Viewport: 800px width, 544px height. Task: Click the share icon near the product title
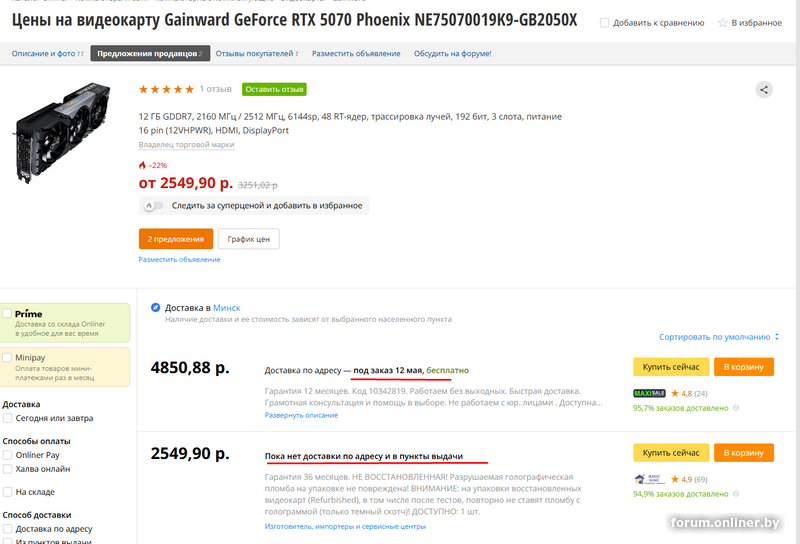pos(764,90)
